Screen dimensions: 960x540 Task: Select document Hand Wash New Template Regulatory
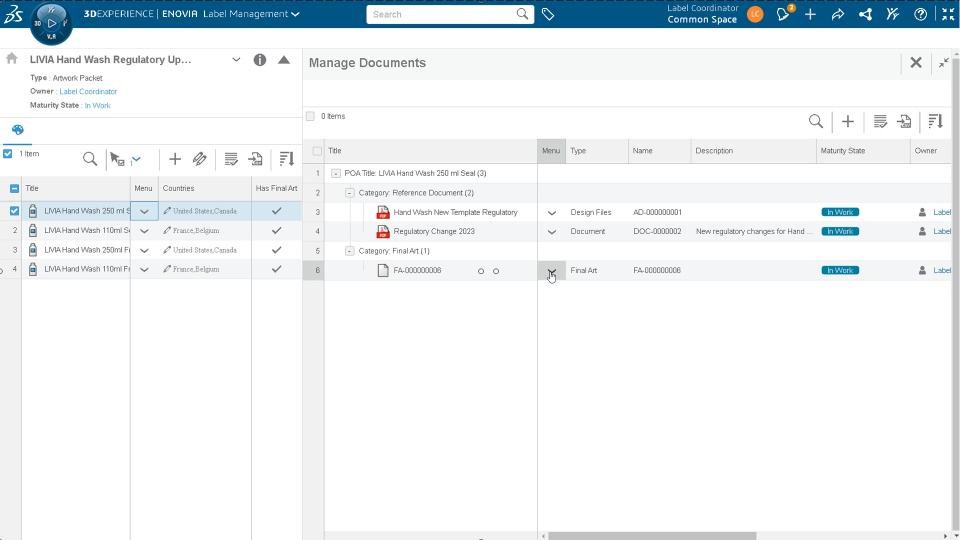click(x=455, y=212)
